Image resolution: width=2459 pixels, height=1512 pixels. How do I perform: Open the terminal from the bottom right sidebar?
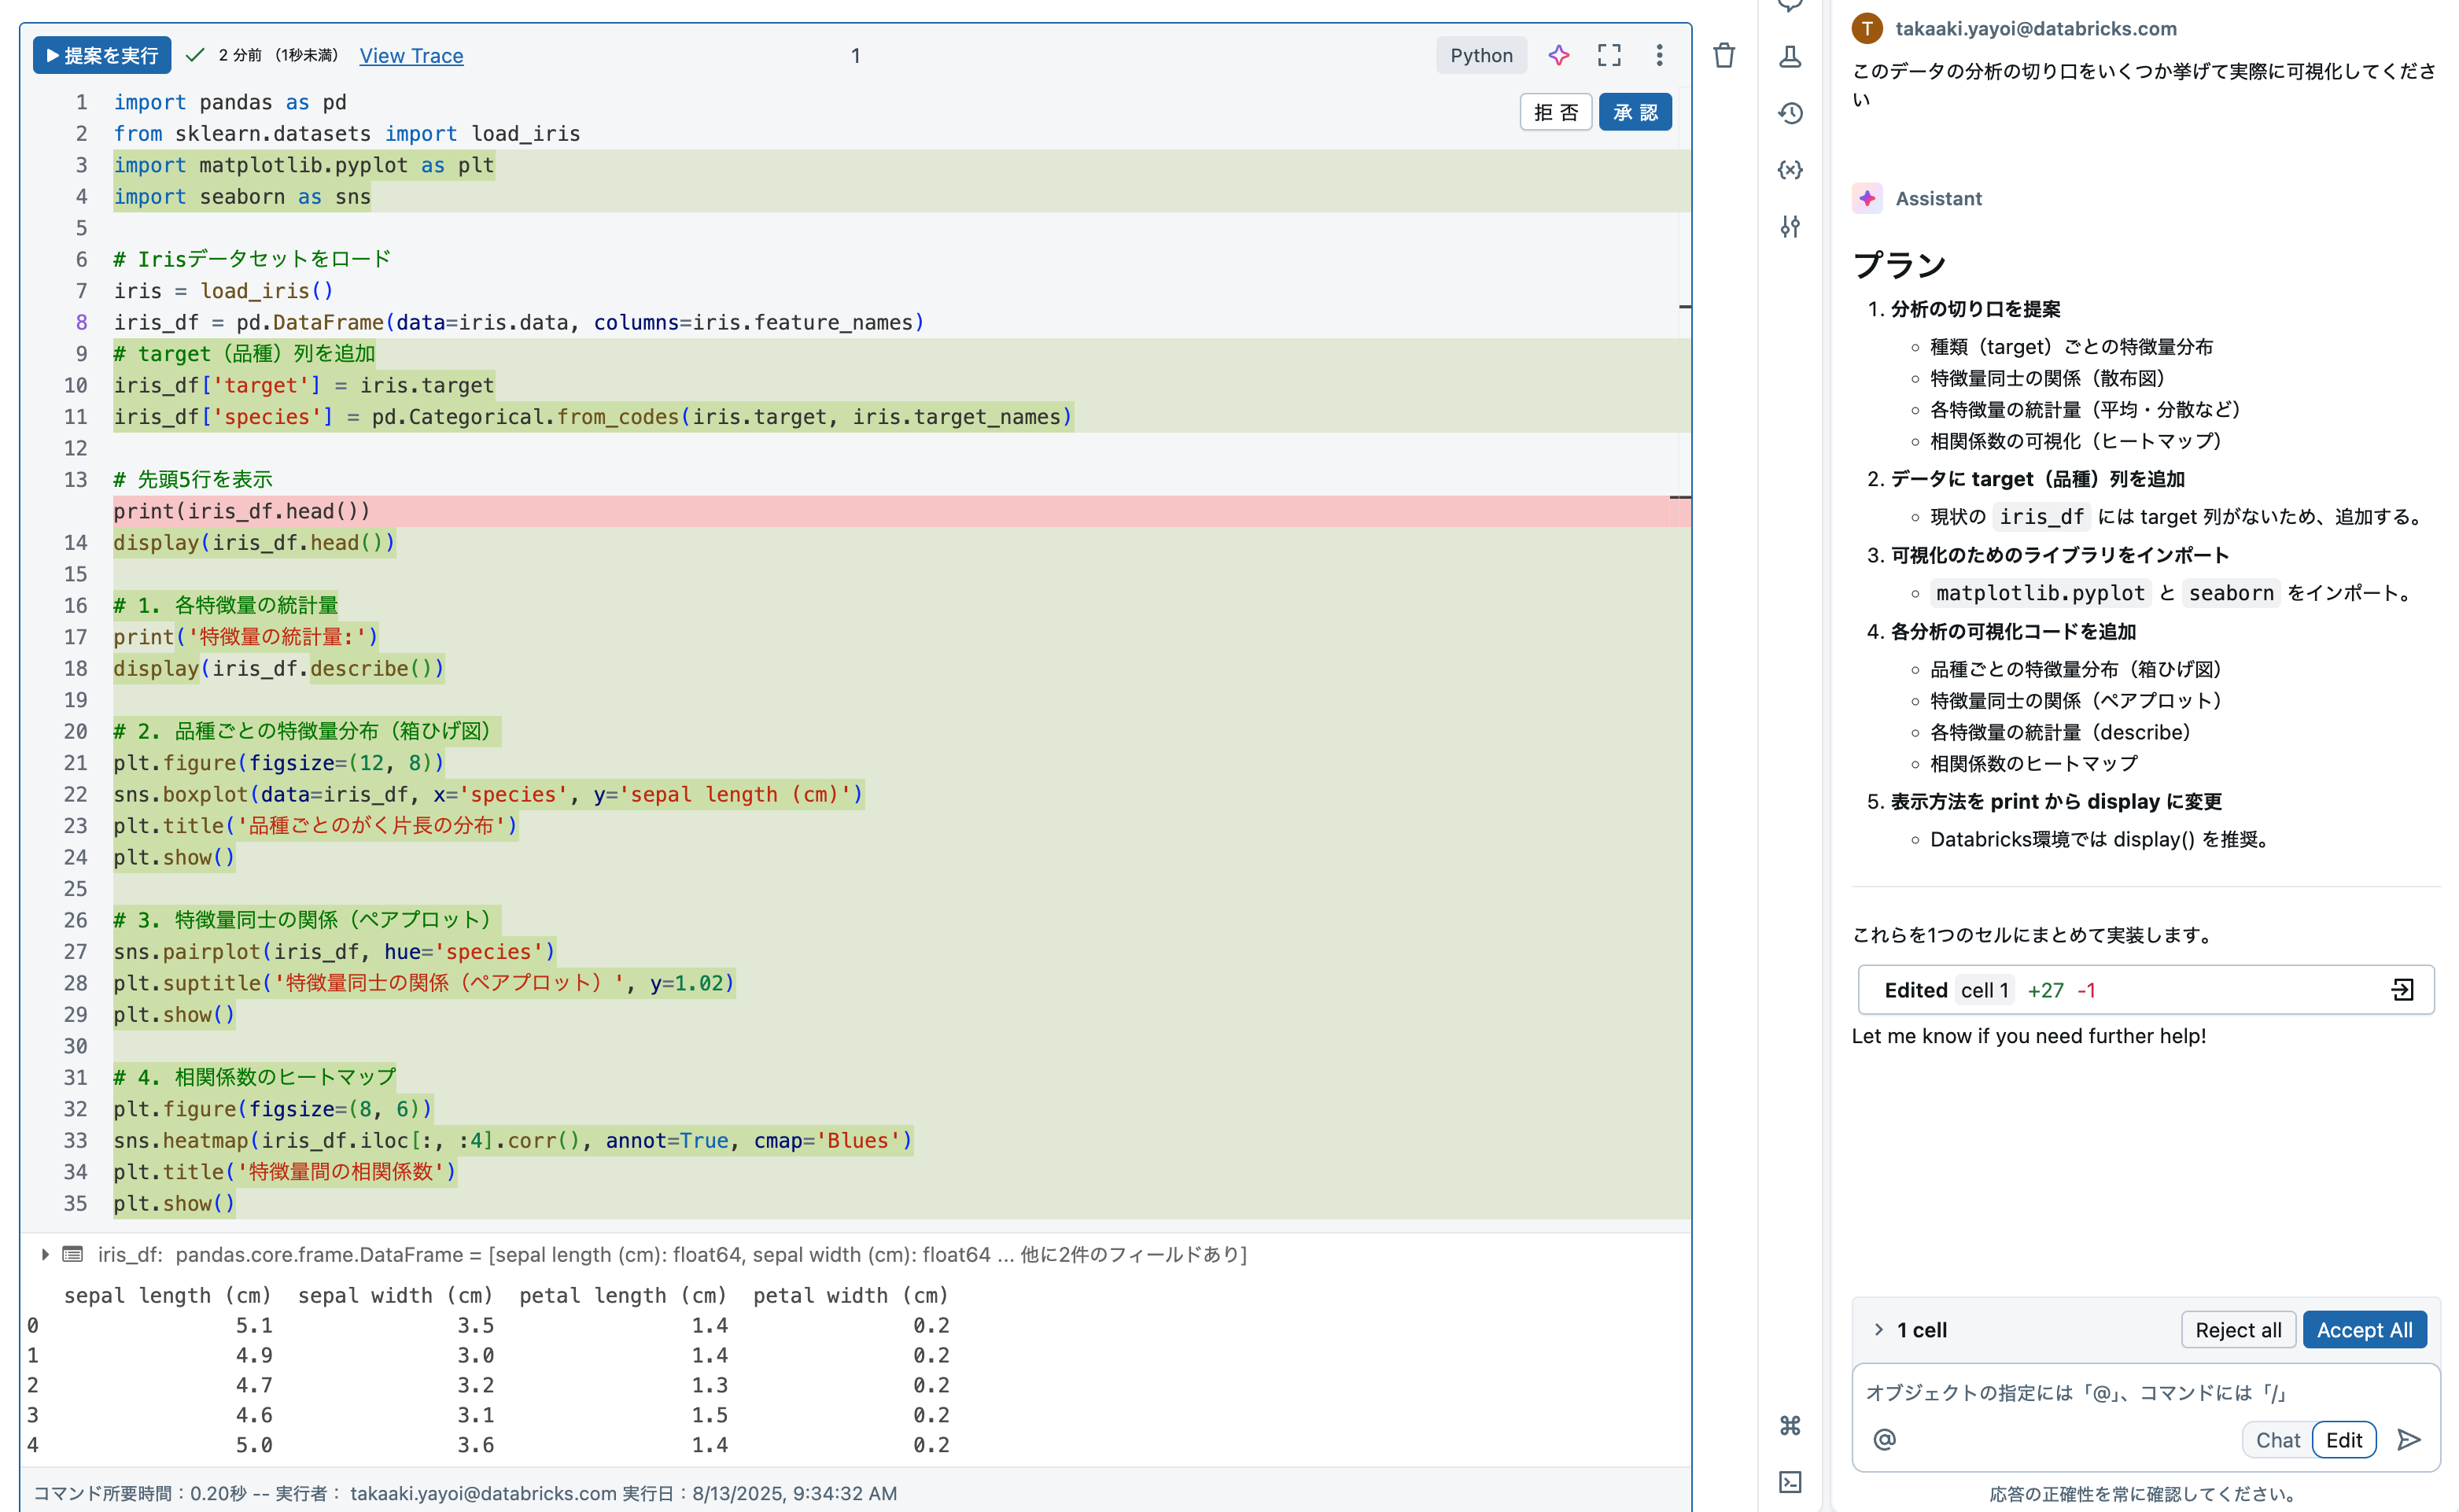tap(1791, 1483)
